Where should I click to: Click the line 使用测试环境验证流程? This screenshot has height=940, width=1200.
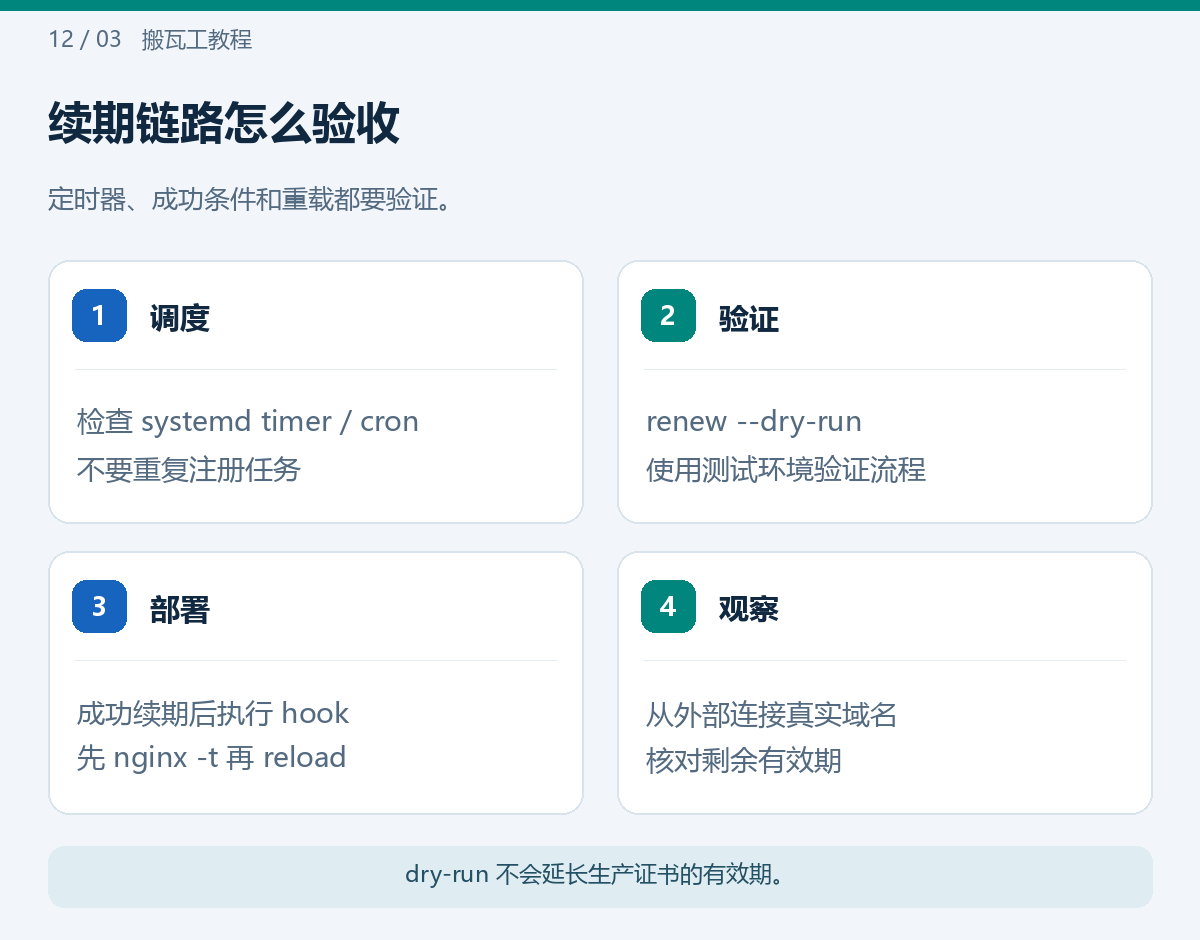[x=786, y=470]
